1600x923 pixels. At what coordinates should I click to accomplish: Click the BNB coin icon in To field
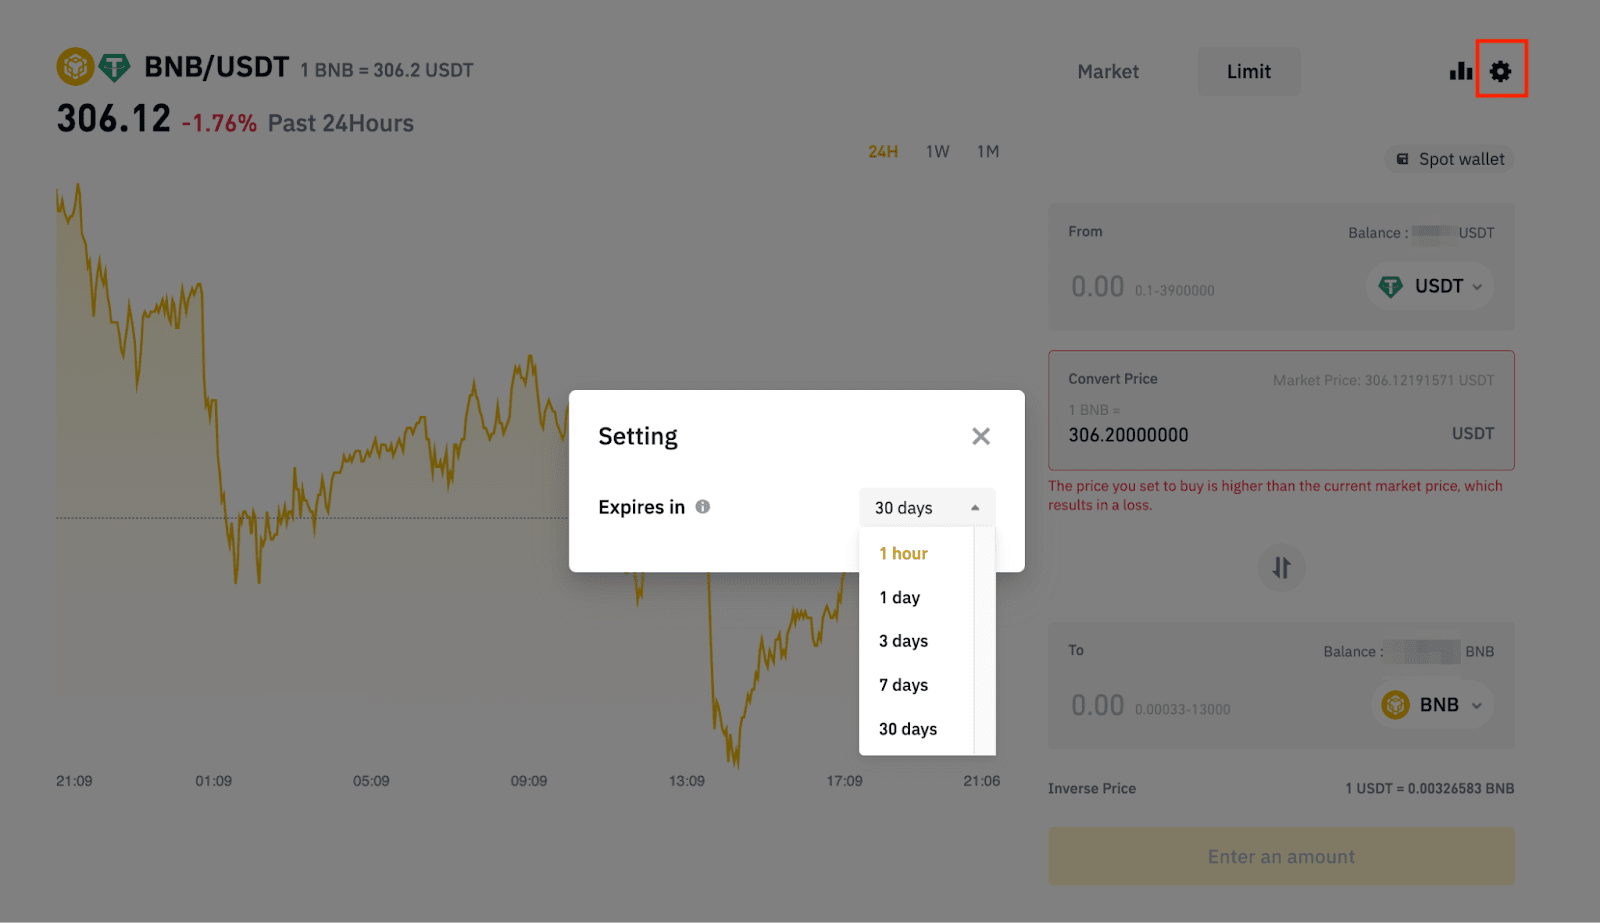pos(1395,705)
